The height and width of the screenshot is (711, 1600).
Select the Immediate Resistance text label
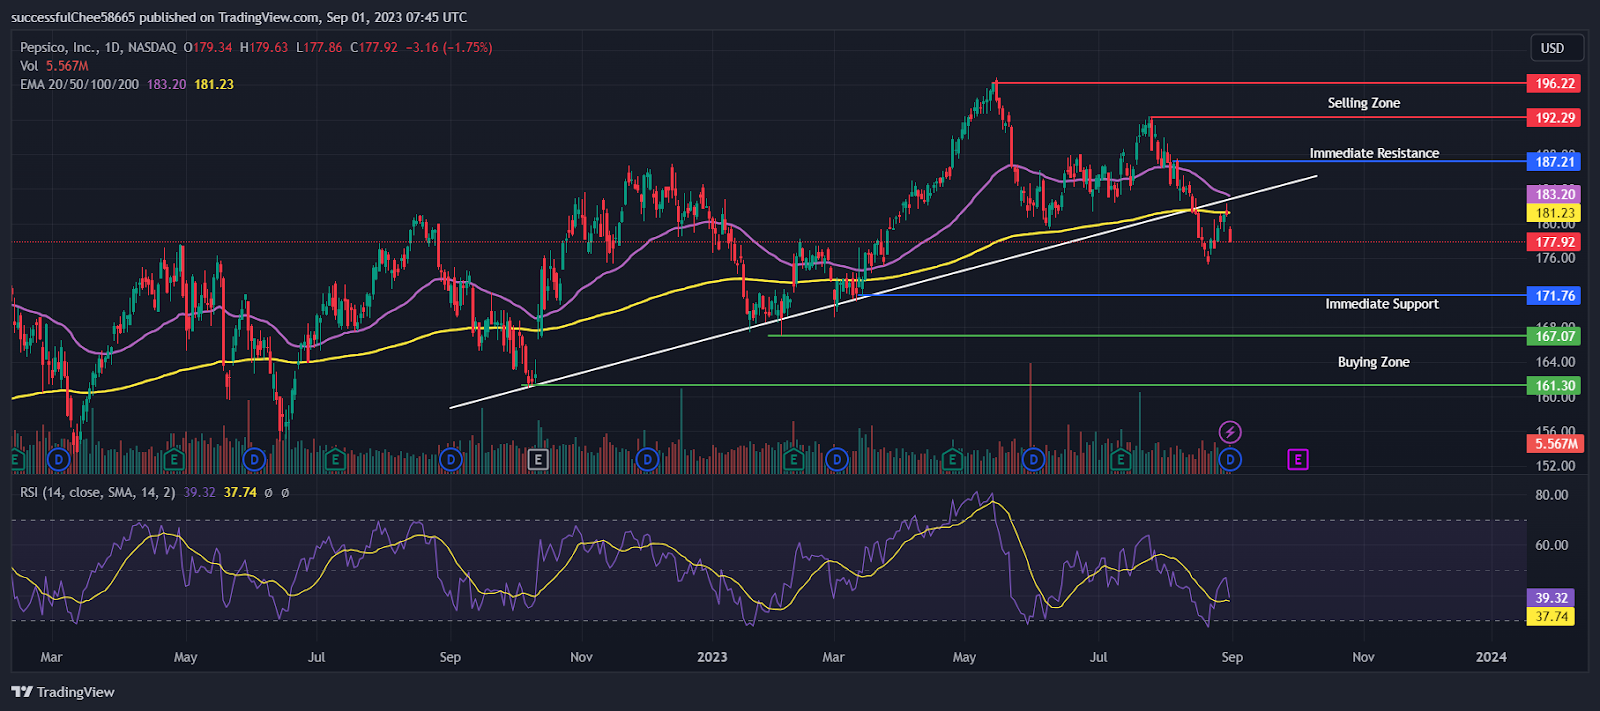click(1374, 153)
